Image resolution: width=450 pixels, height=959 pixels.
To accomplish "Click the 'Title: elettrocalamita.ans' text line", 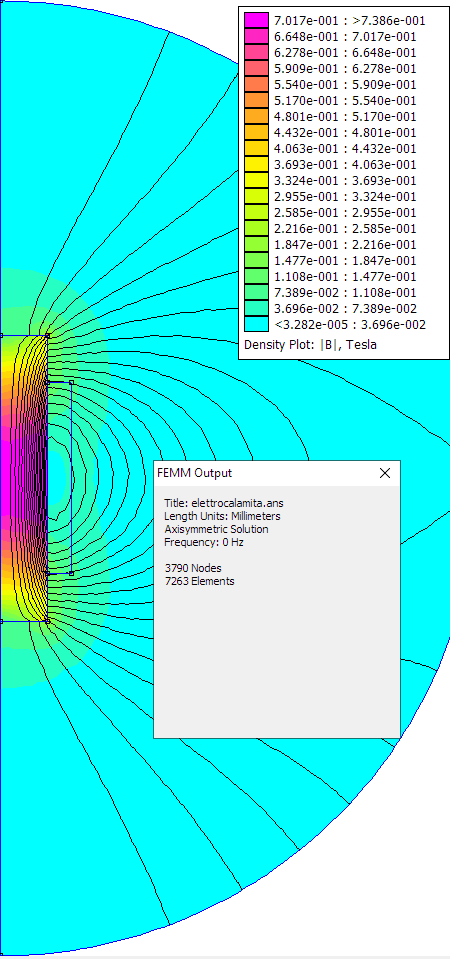I will point(224,503).
